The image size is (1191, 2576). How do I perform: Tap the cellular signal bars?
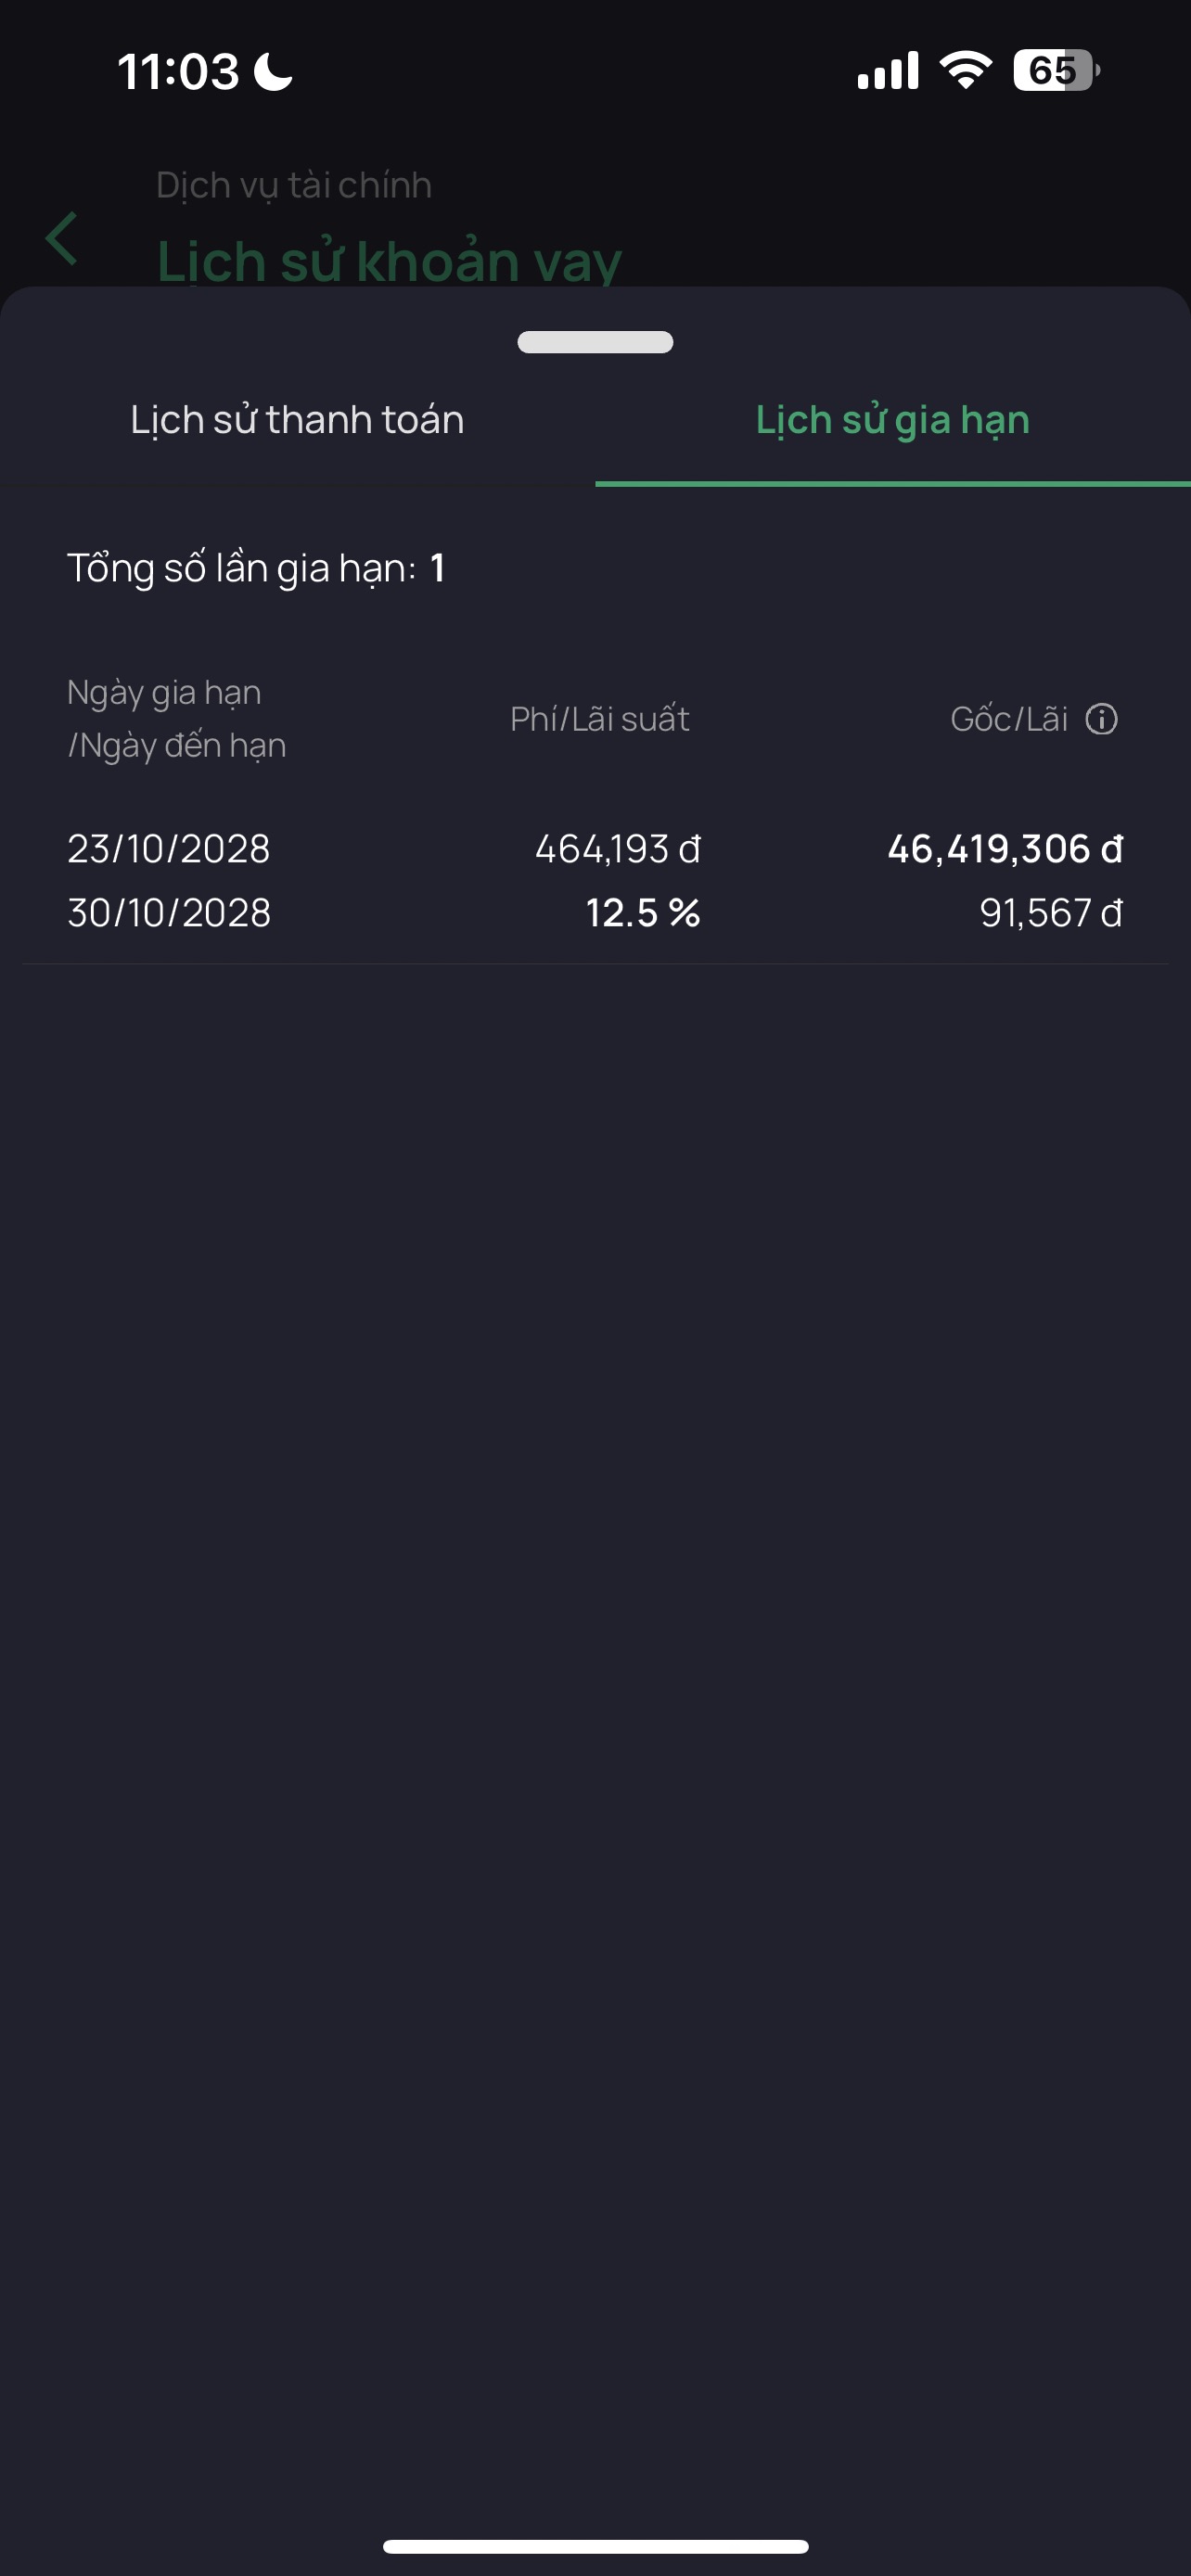click(887, 71)
